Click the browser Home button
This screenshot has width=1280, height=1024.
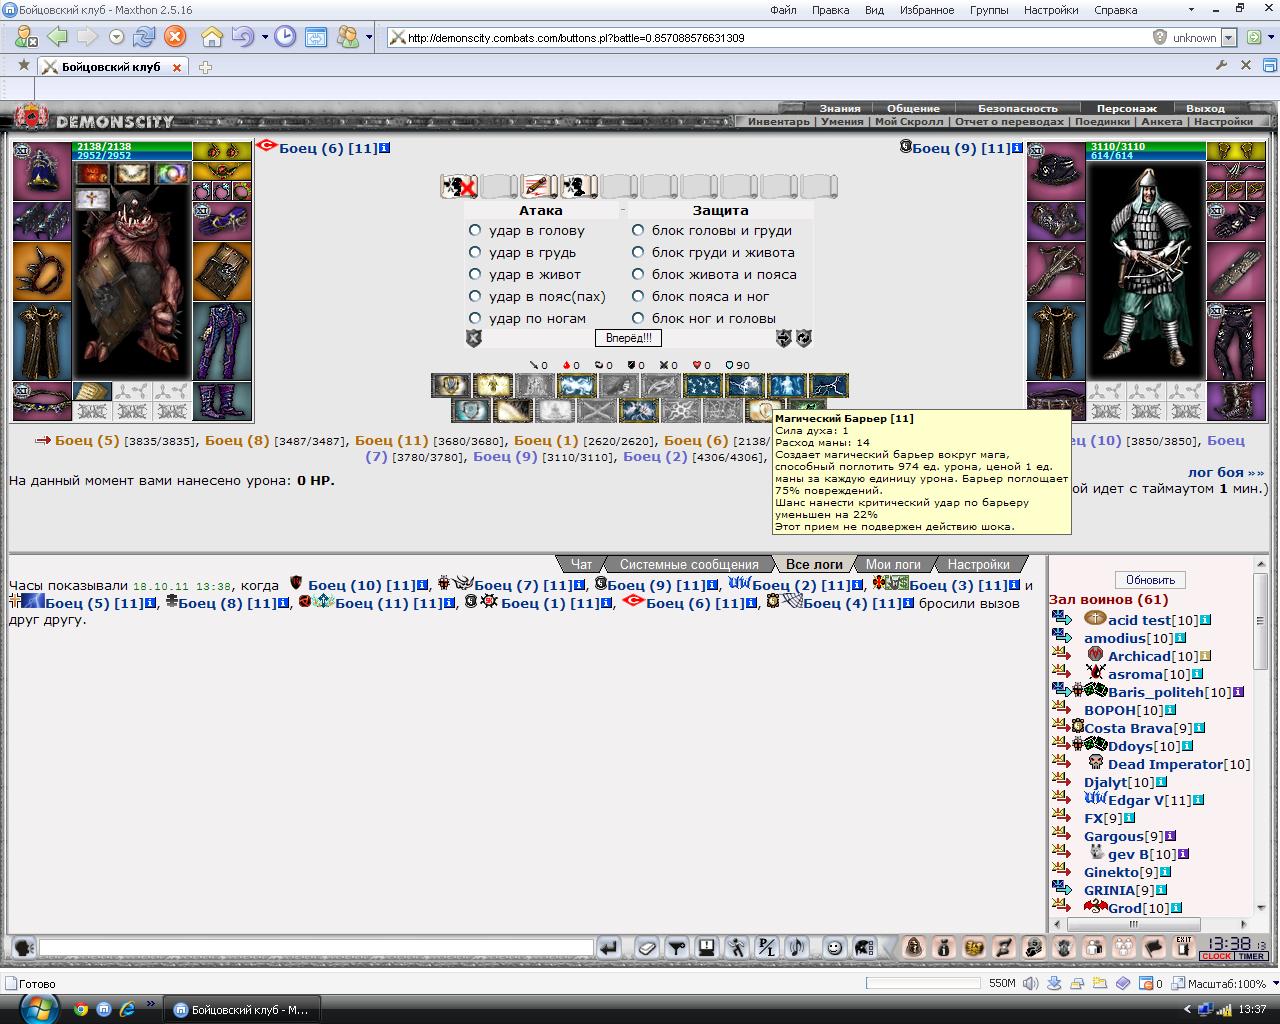(x=212, y=38)
